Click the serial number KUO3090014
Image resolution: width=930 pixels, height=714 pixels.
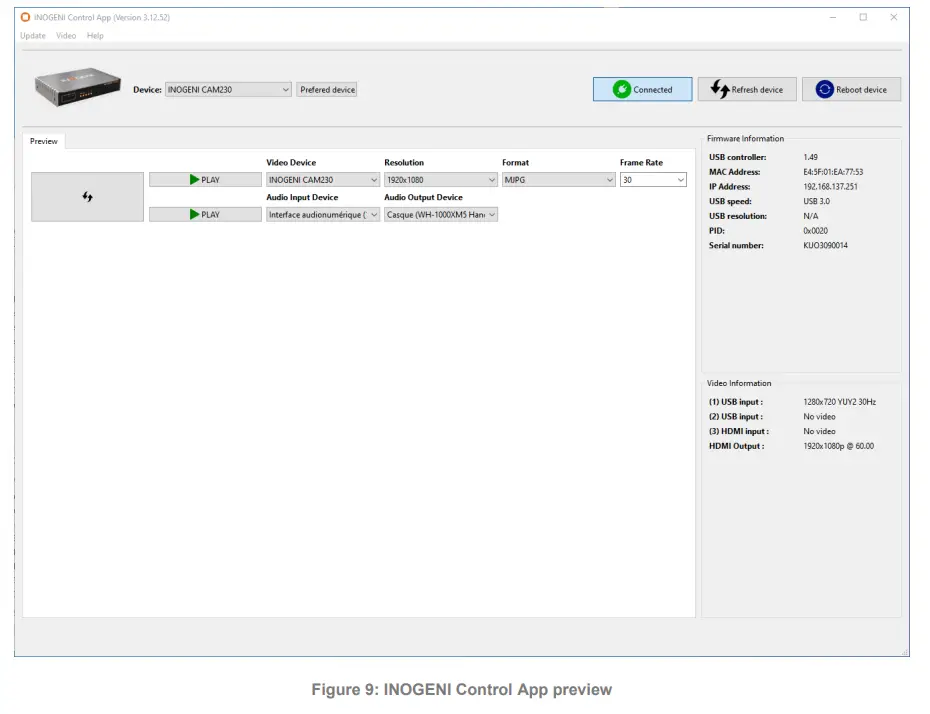click(x=825, y=246)
